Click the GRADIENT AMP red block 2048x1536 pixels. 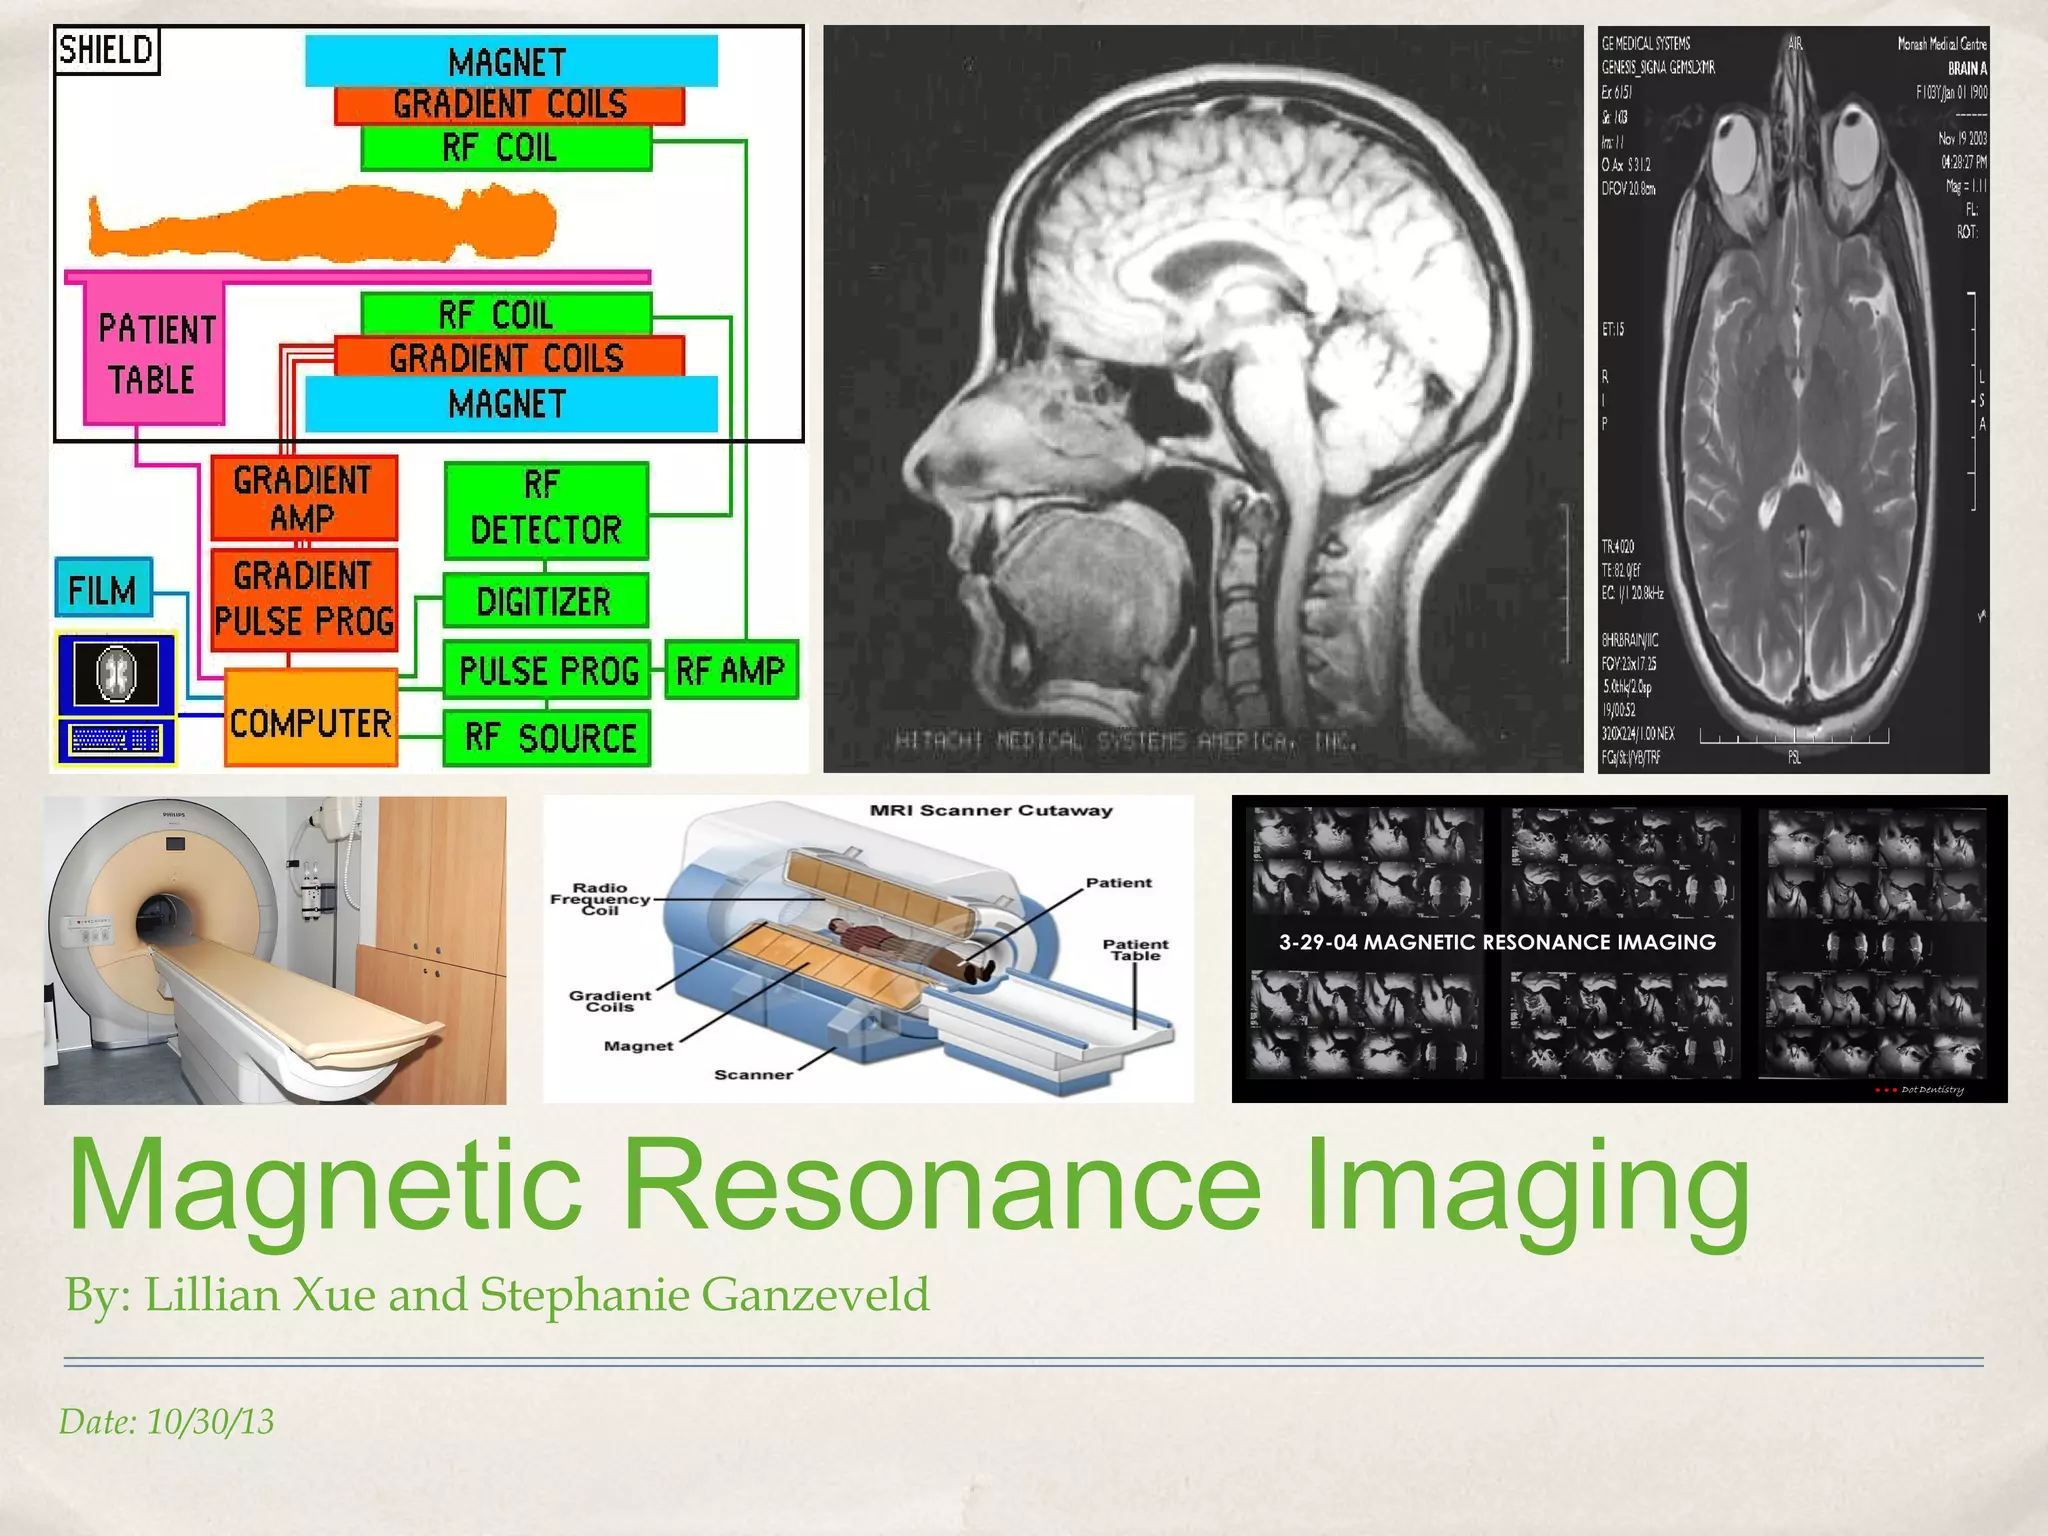(x=303, y=498)
